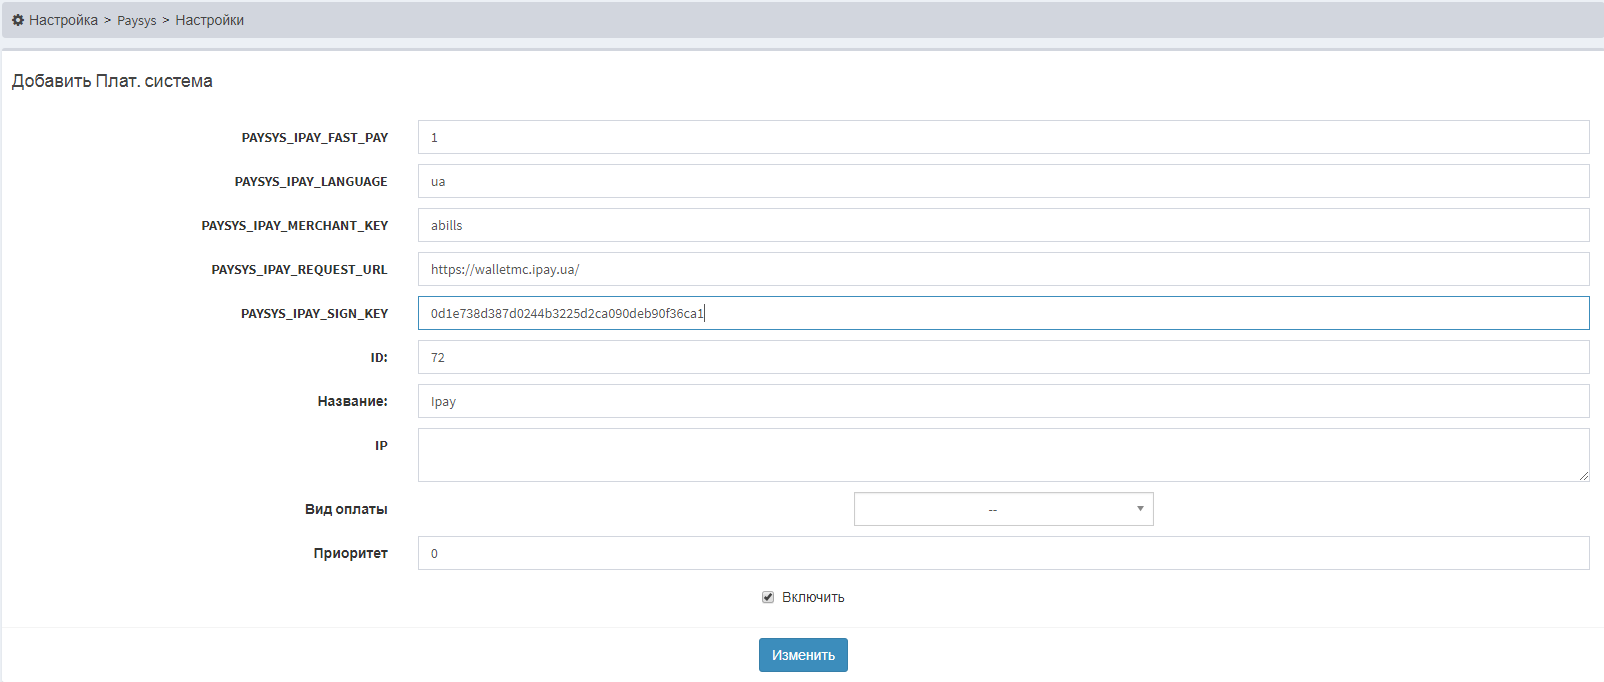Edit the PAYSYS_IPAY_REQUEST_URL field
The height and width of the screenshot is (682, 1604).
[x=1003, y=269]
